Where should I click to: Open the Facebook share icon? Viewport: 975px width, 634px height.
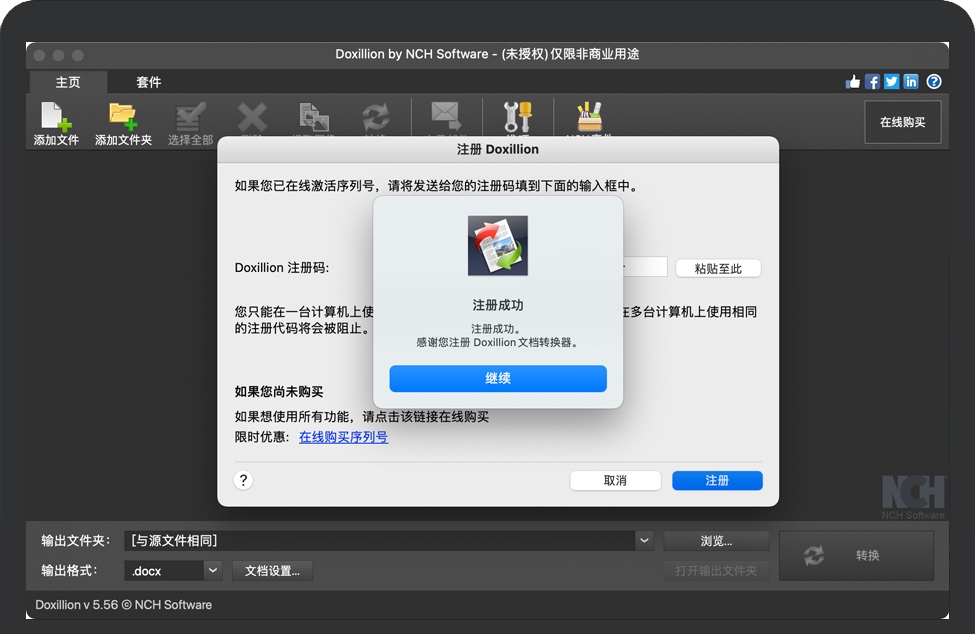point(872,81)
